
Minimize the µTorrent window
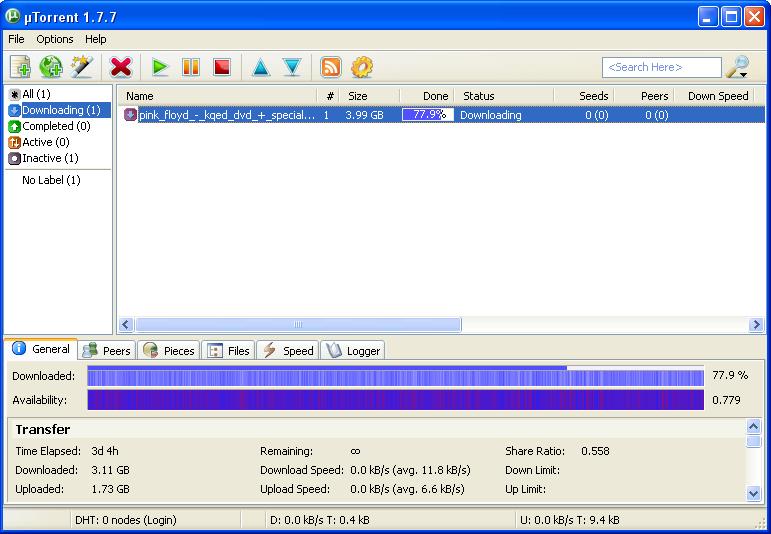pyautogui.click(x=708, y=17)
